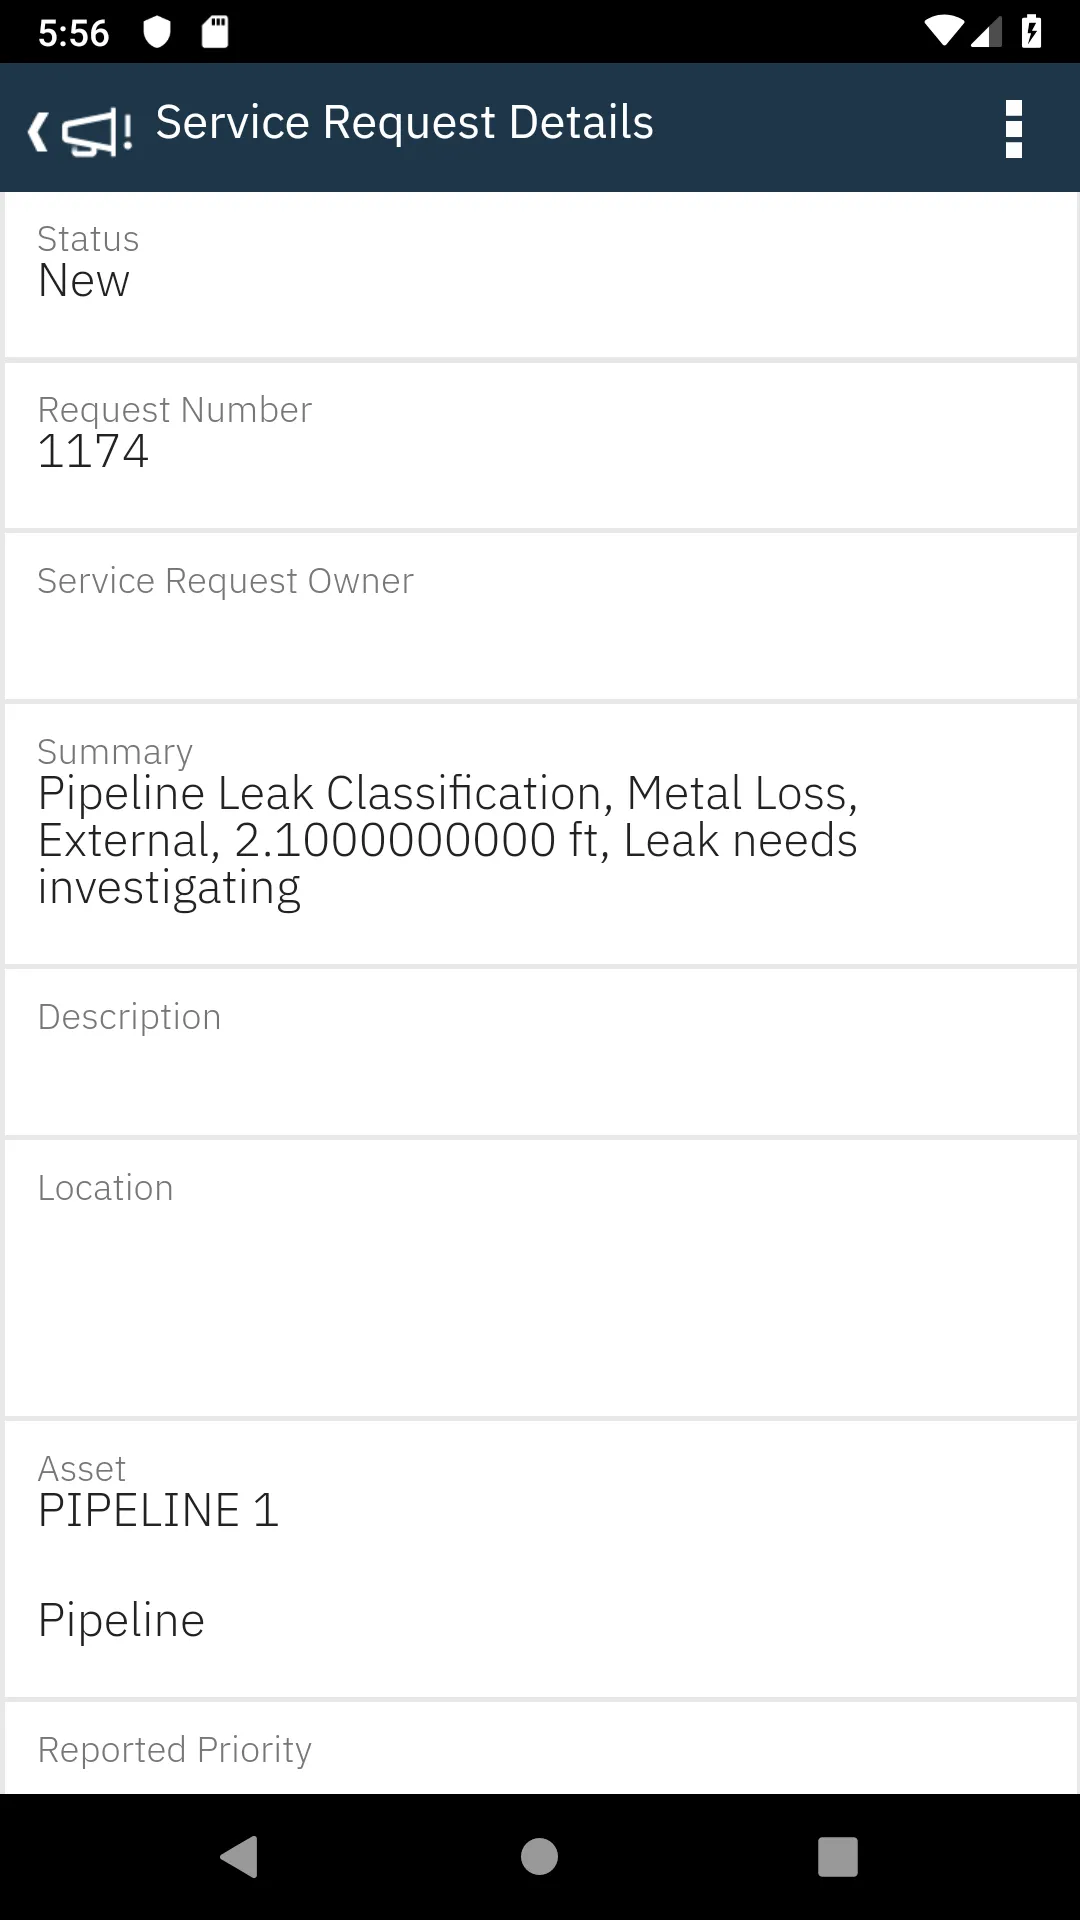
Task: Select the PIPELINE 1 asset value
Action: coord(158,1510)
